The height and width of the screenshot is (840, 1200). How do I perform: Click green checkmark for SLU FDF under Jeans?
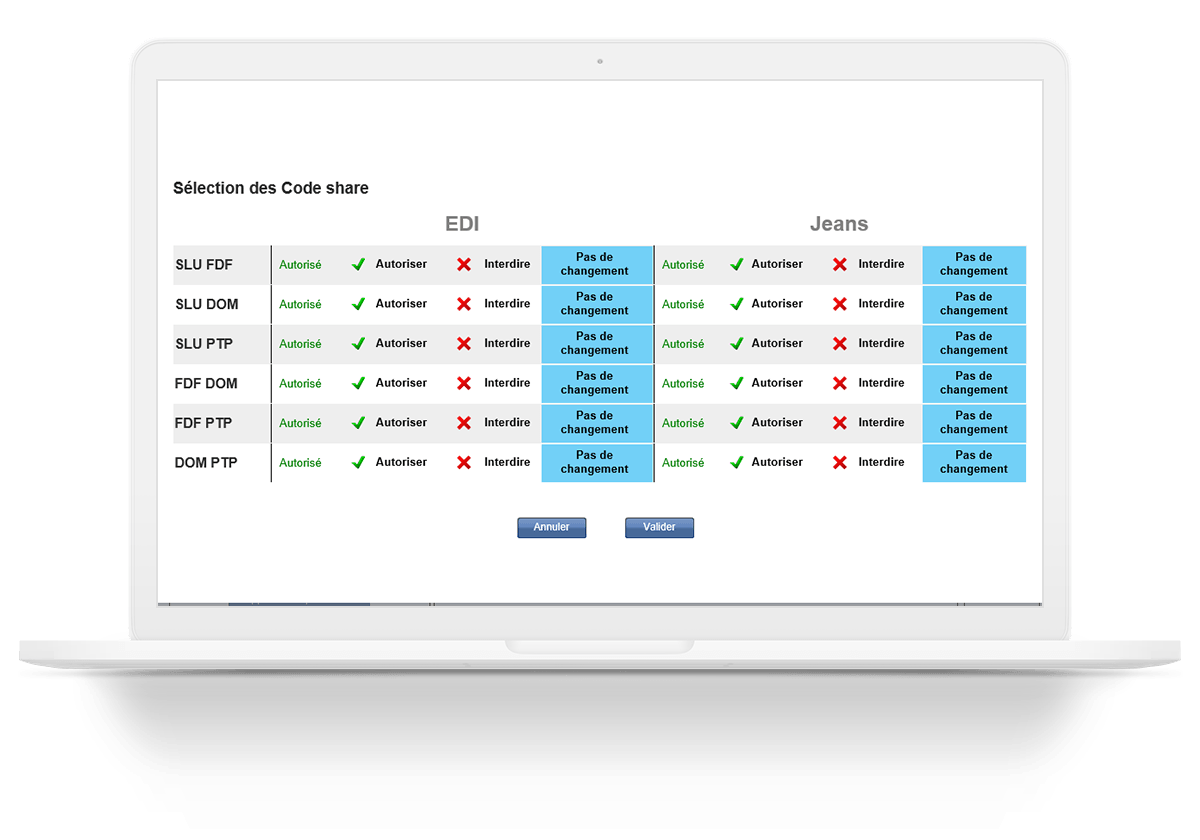pyautogui.click(x=737, y=265)
